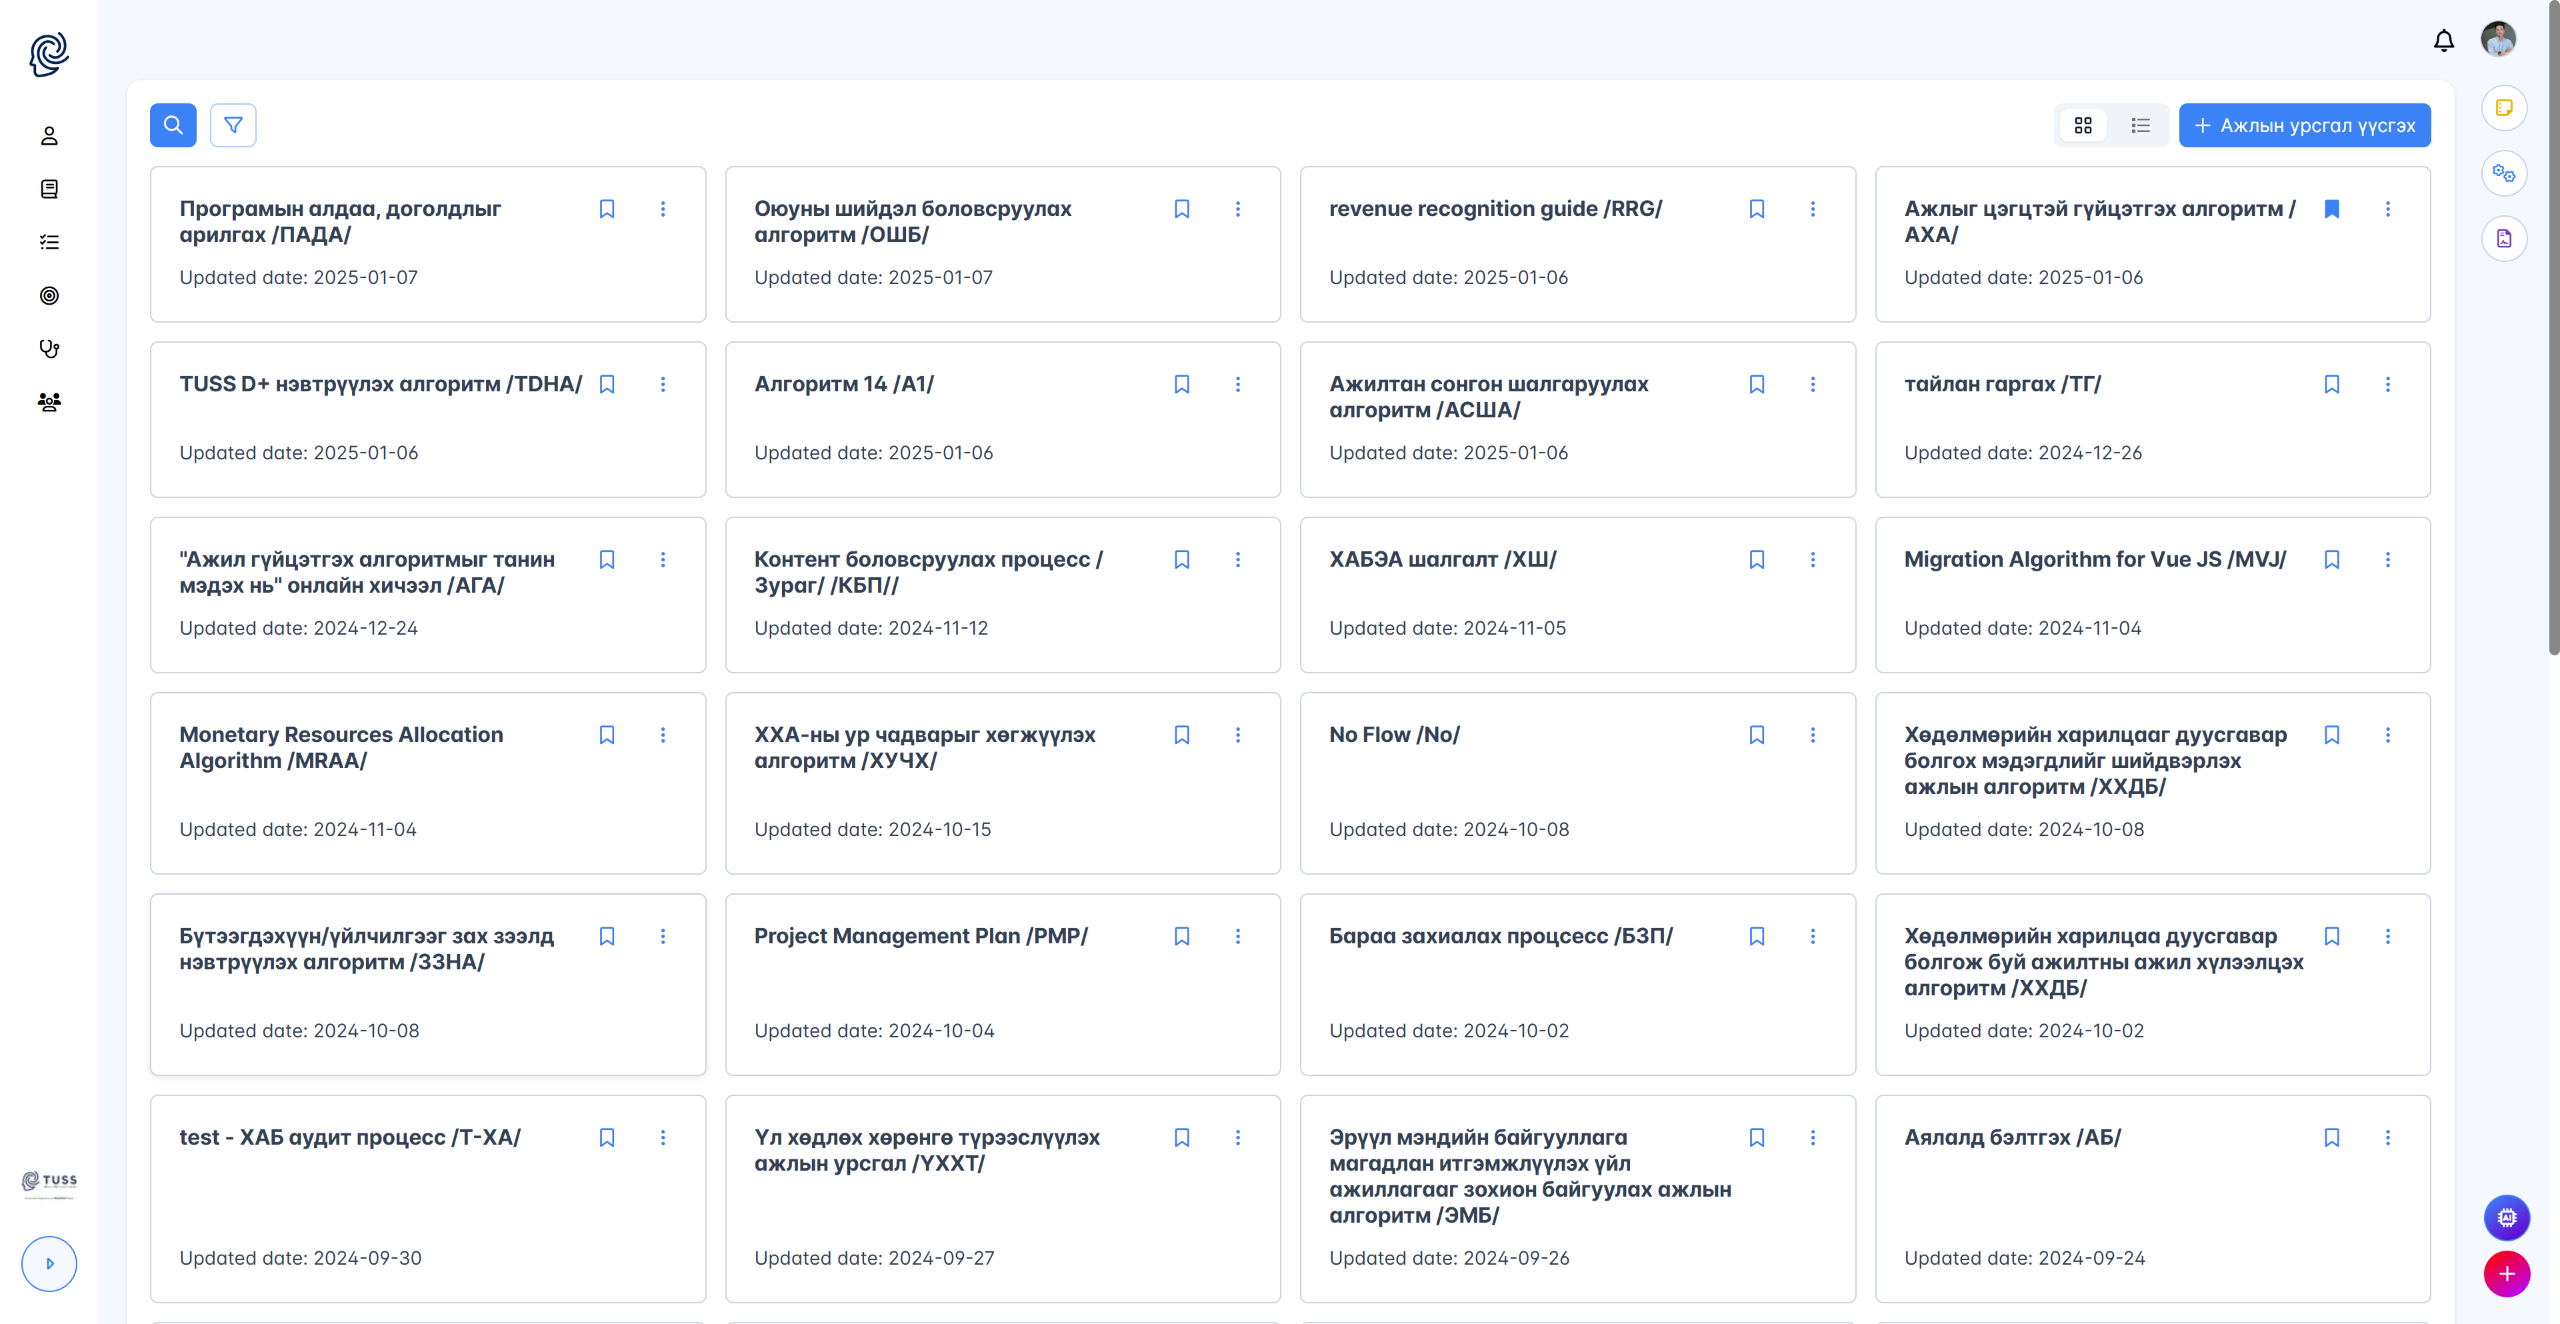The height and width of the screenshot is (1324, 2560).
Task: Click the target icon in left sidebar
Action: coord(49,295)
